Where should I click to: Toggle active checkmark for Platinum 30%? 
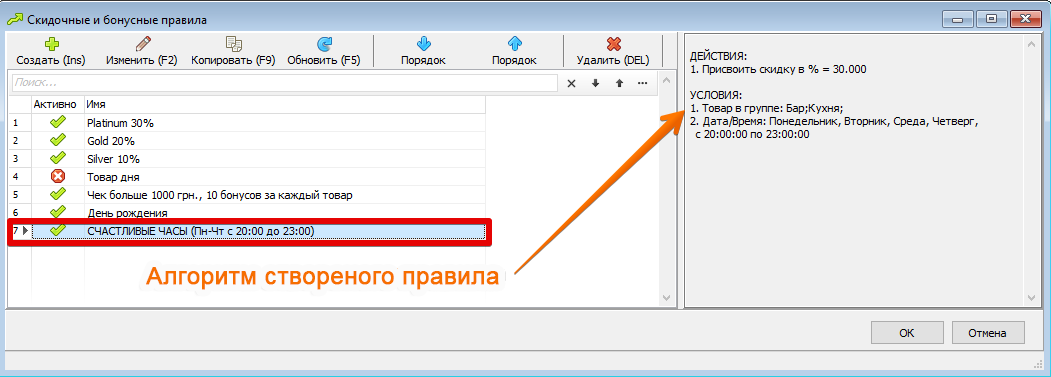tap(58, 123)
